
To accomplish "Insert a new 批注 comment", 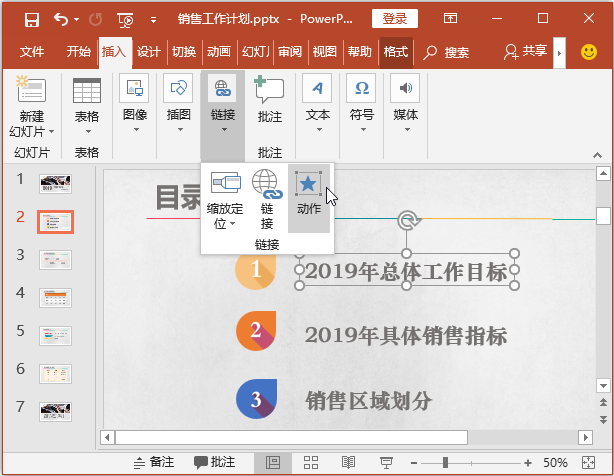I will (x=269, y=99).
